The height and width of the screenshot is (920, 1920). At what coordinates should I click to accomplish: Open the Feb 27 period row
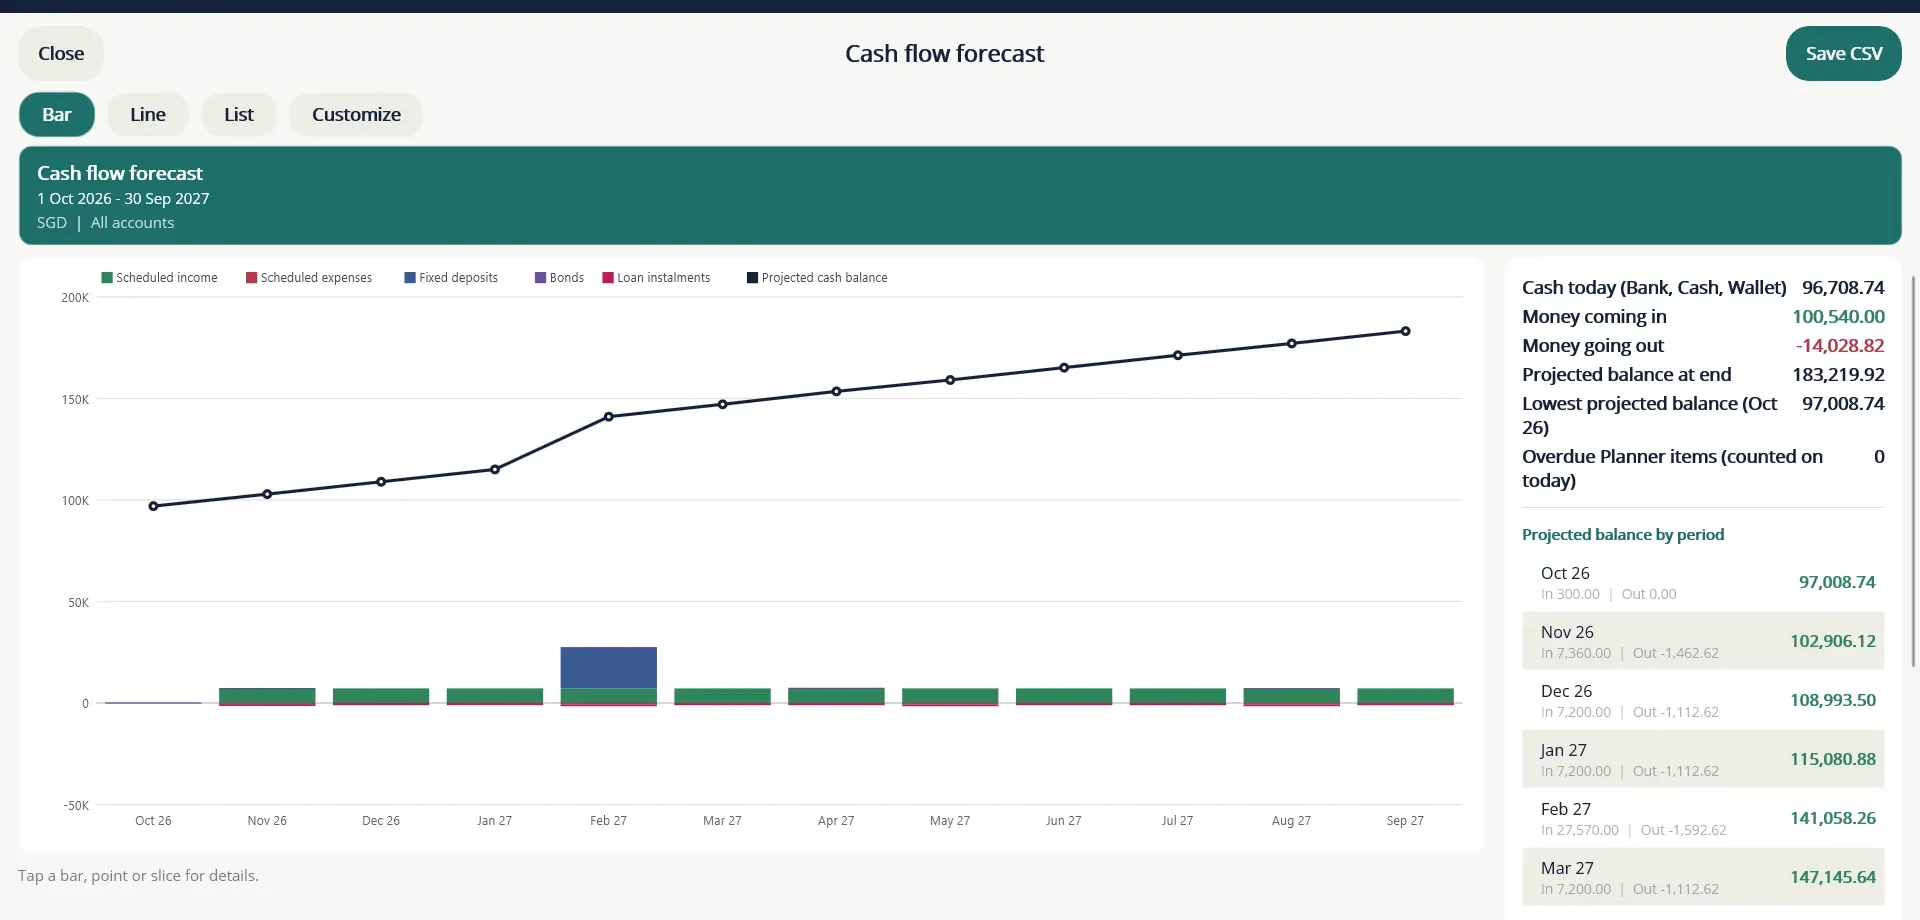point(1703,818)
